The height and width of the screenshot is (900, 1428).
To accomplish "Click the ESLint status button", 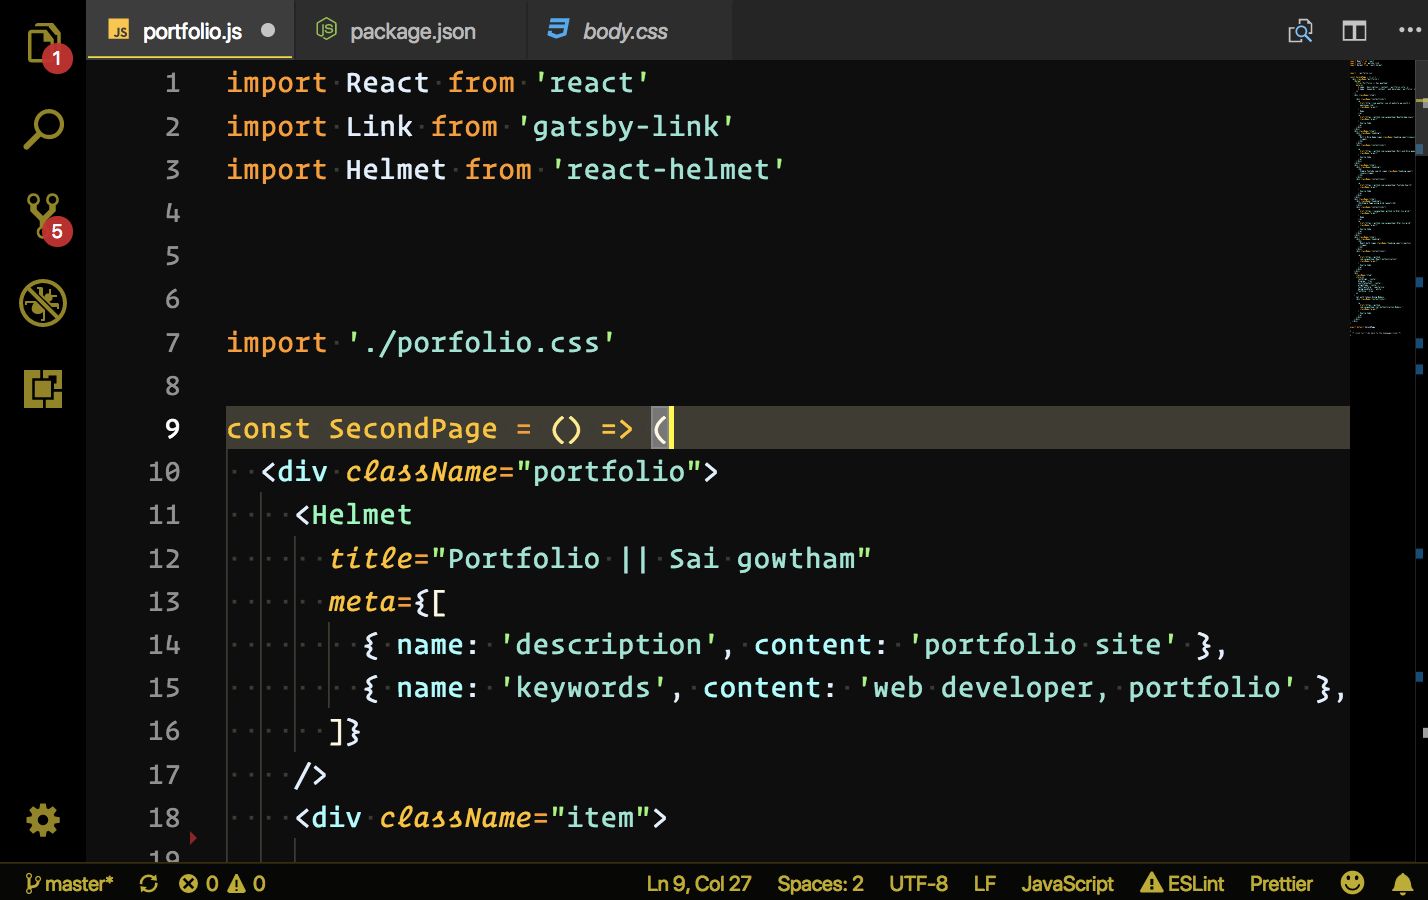I will (x=1183, y=884).
